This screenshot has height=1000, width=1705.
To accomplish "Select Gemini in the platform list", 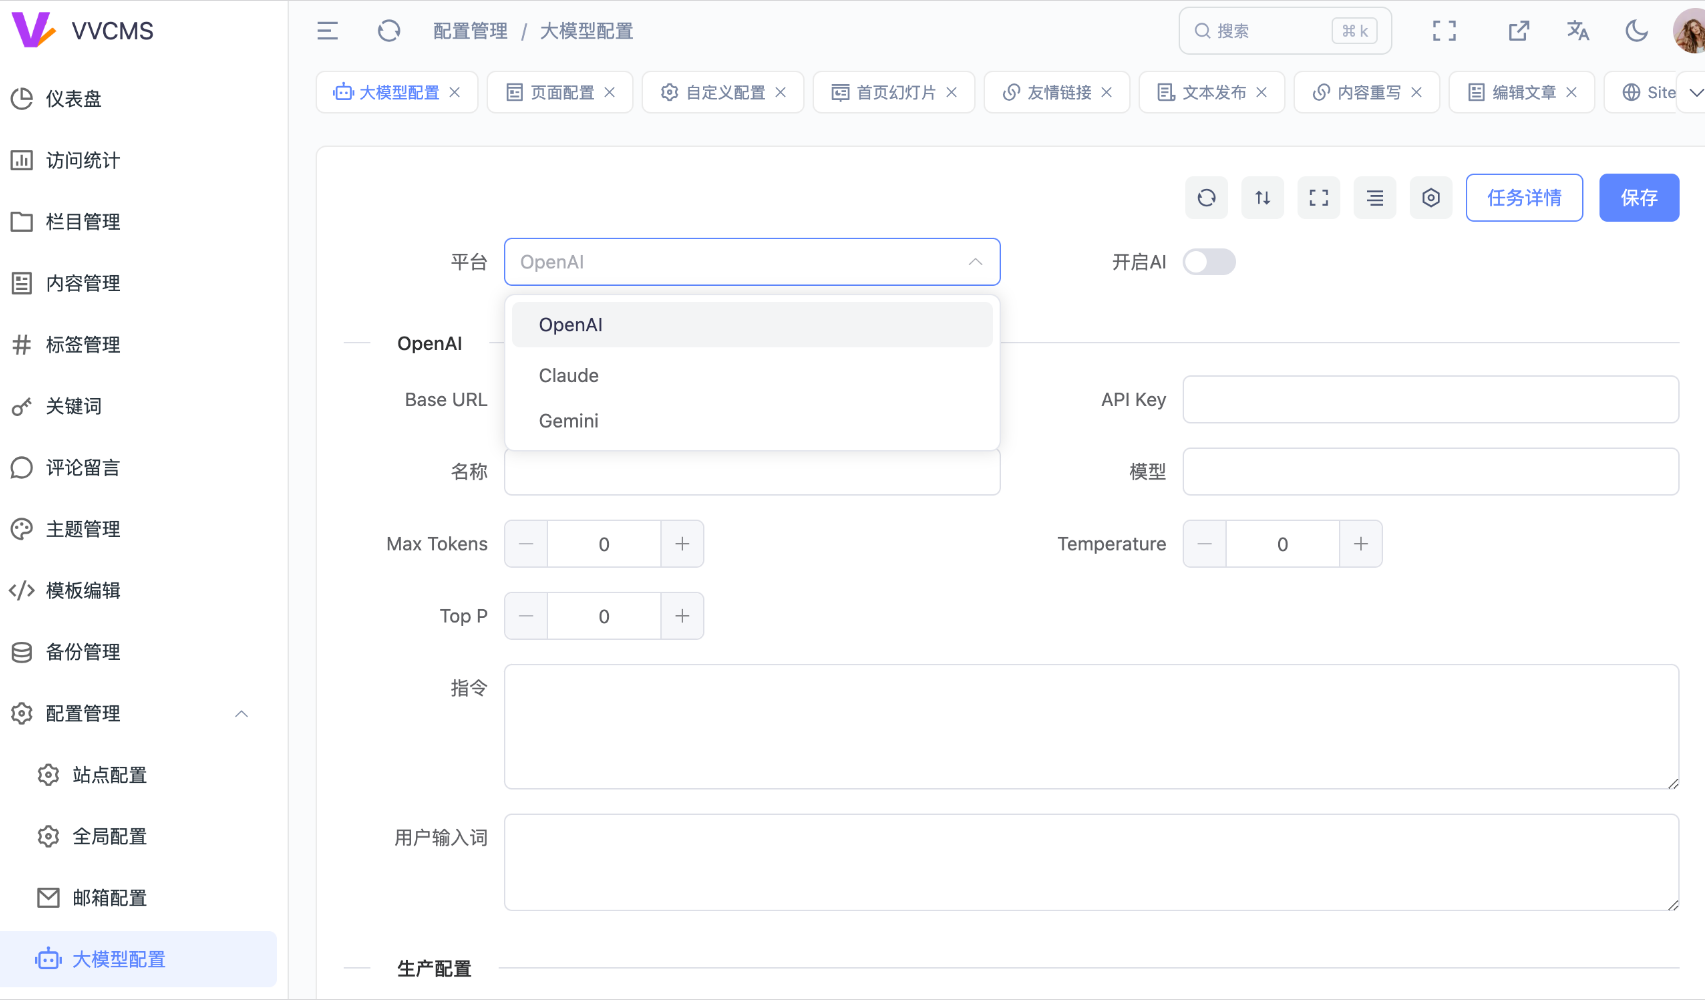I will pyautogui.click(x=752, y=421).
